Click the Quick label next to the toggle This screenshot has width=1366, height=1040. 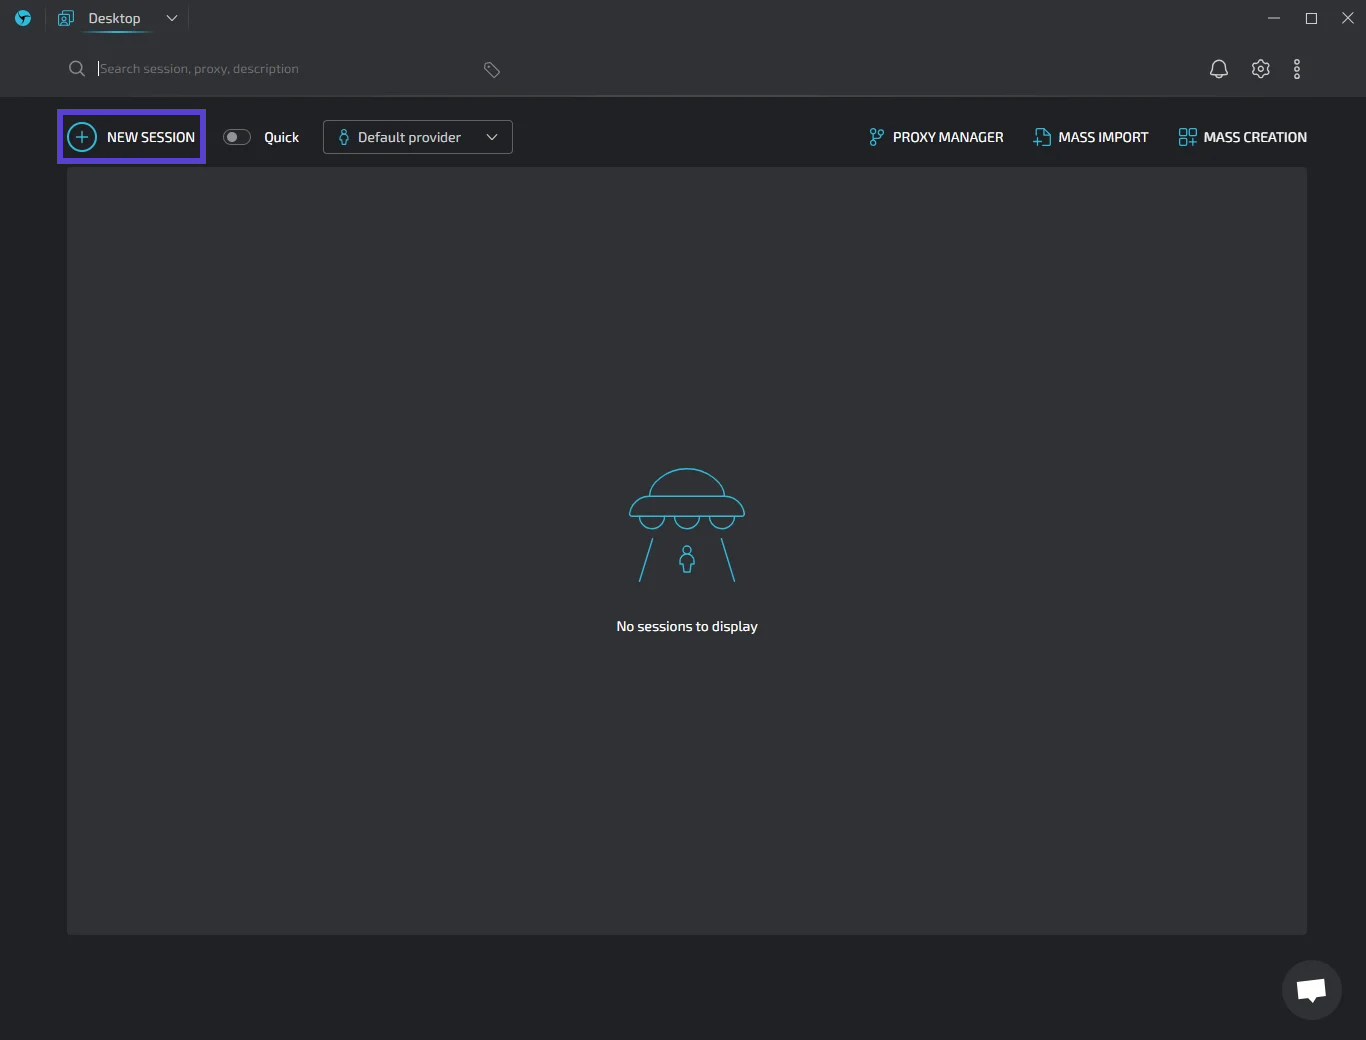281,137
